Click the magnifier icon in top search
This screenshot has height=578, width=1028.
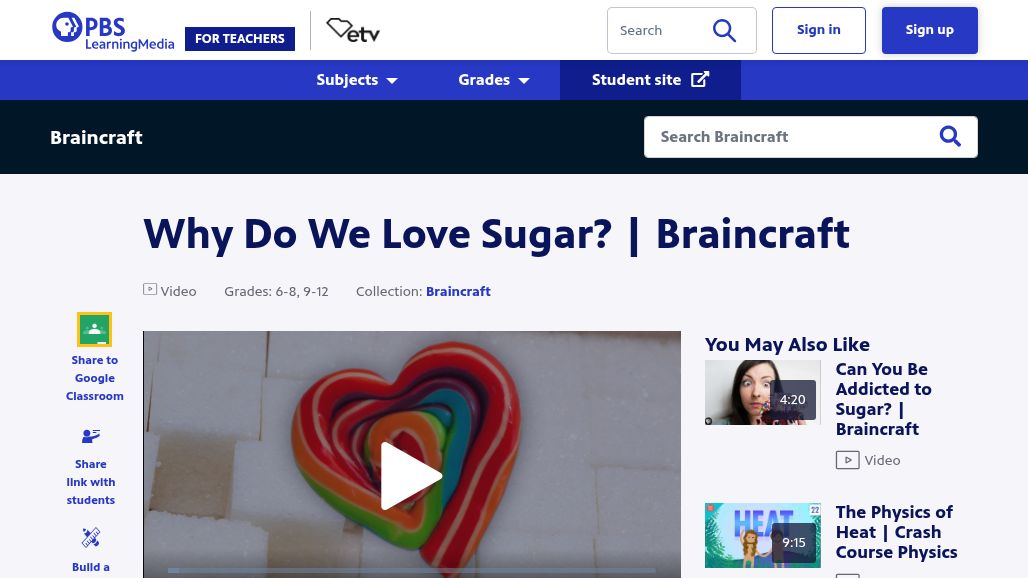point(724,30)
